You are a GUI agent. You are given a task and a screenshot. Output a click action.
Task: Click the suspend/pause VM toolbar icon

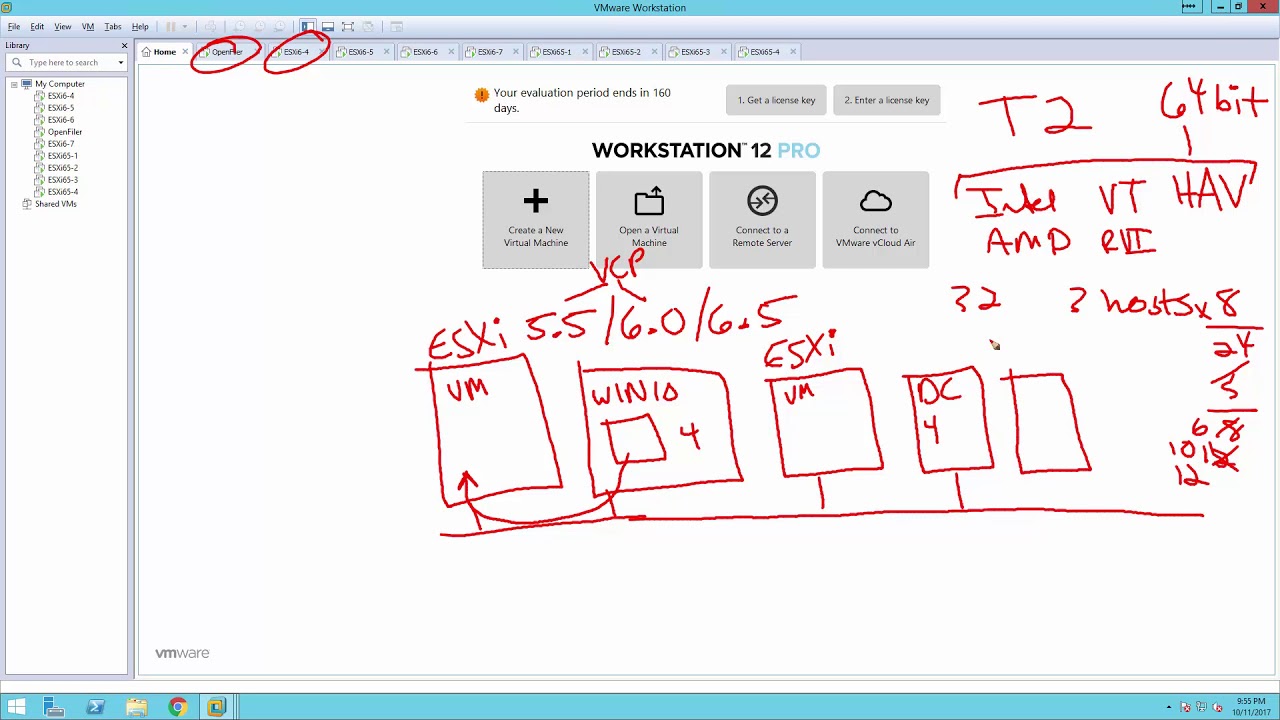(171, 27)
